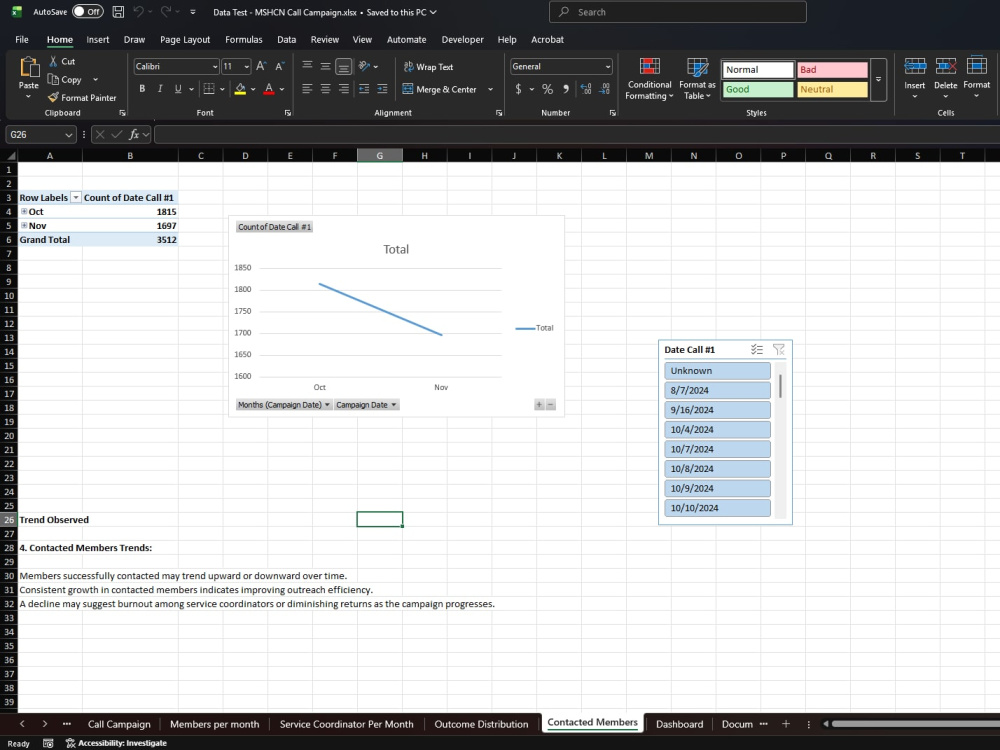Screen dimensions: 1000x750
Task: Click Accessibility: Investigate in status bar
Action: [x=116, y=743]
